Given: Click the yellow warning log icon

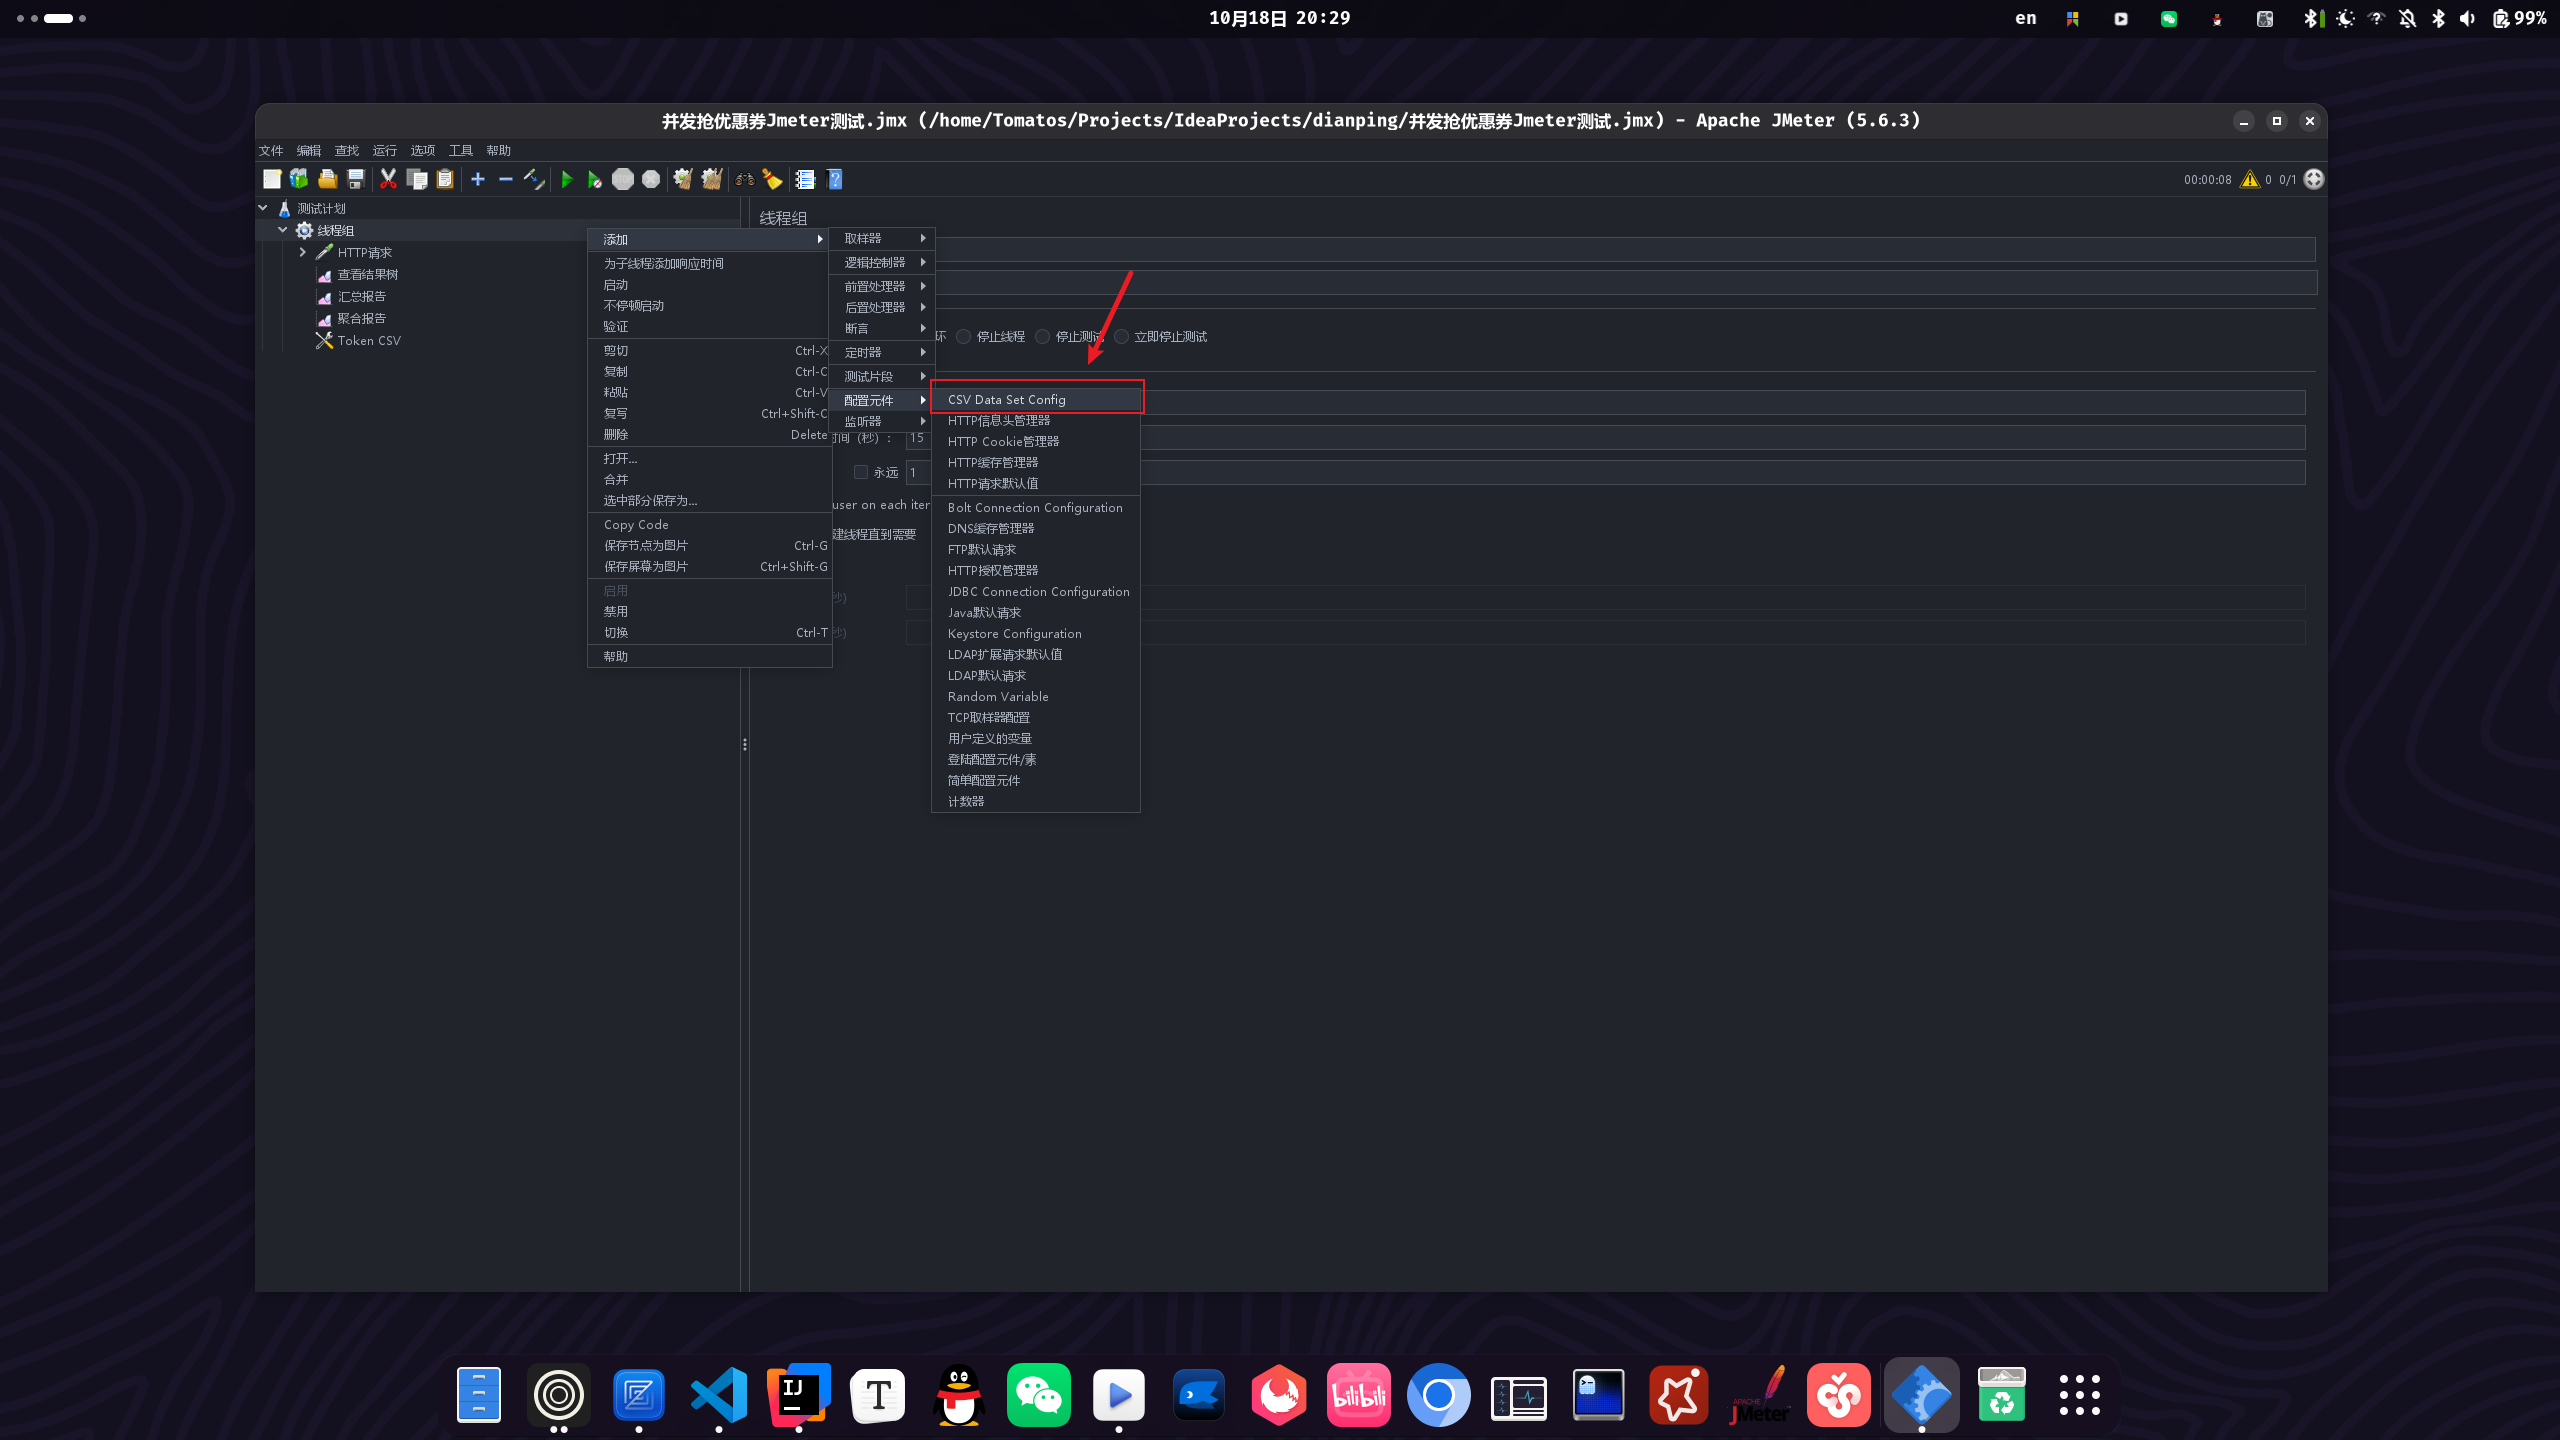Looking at the screenshot, I should coord(2250,179).
